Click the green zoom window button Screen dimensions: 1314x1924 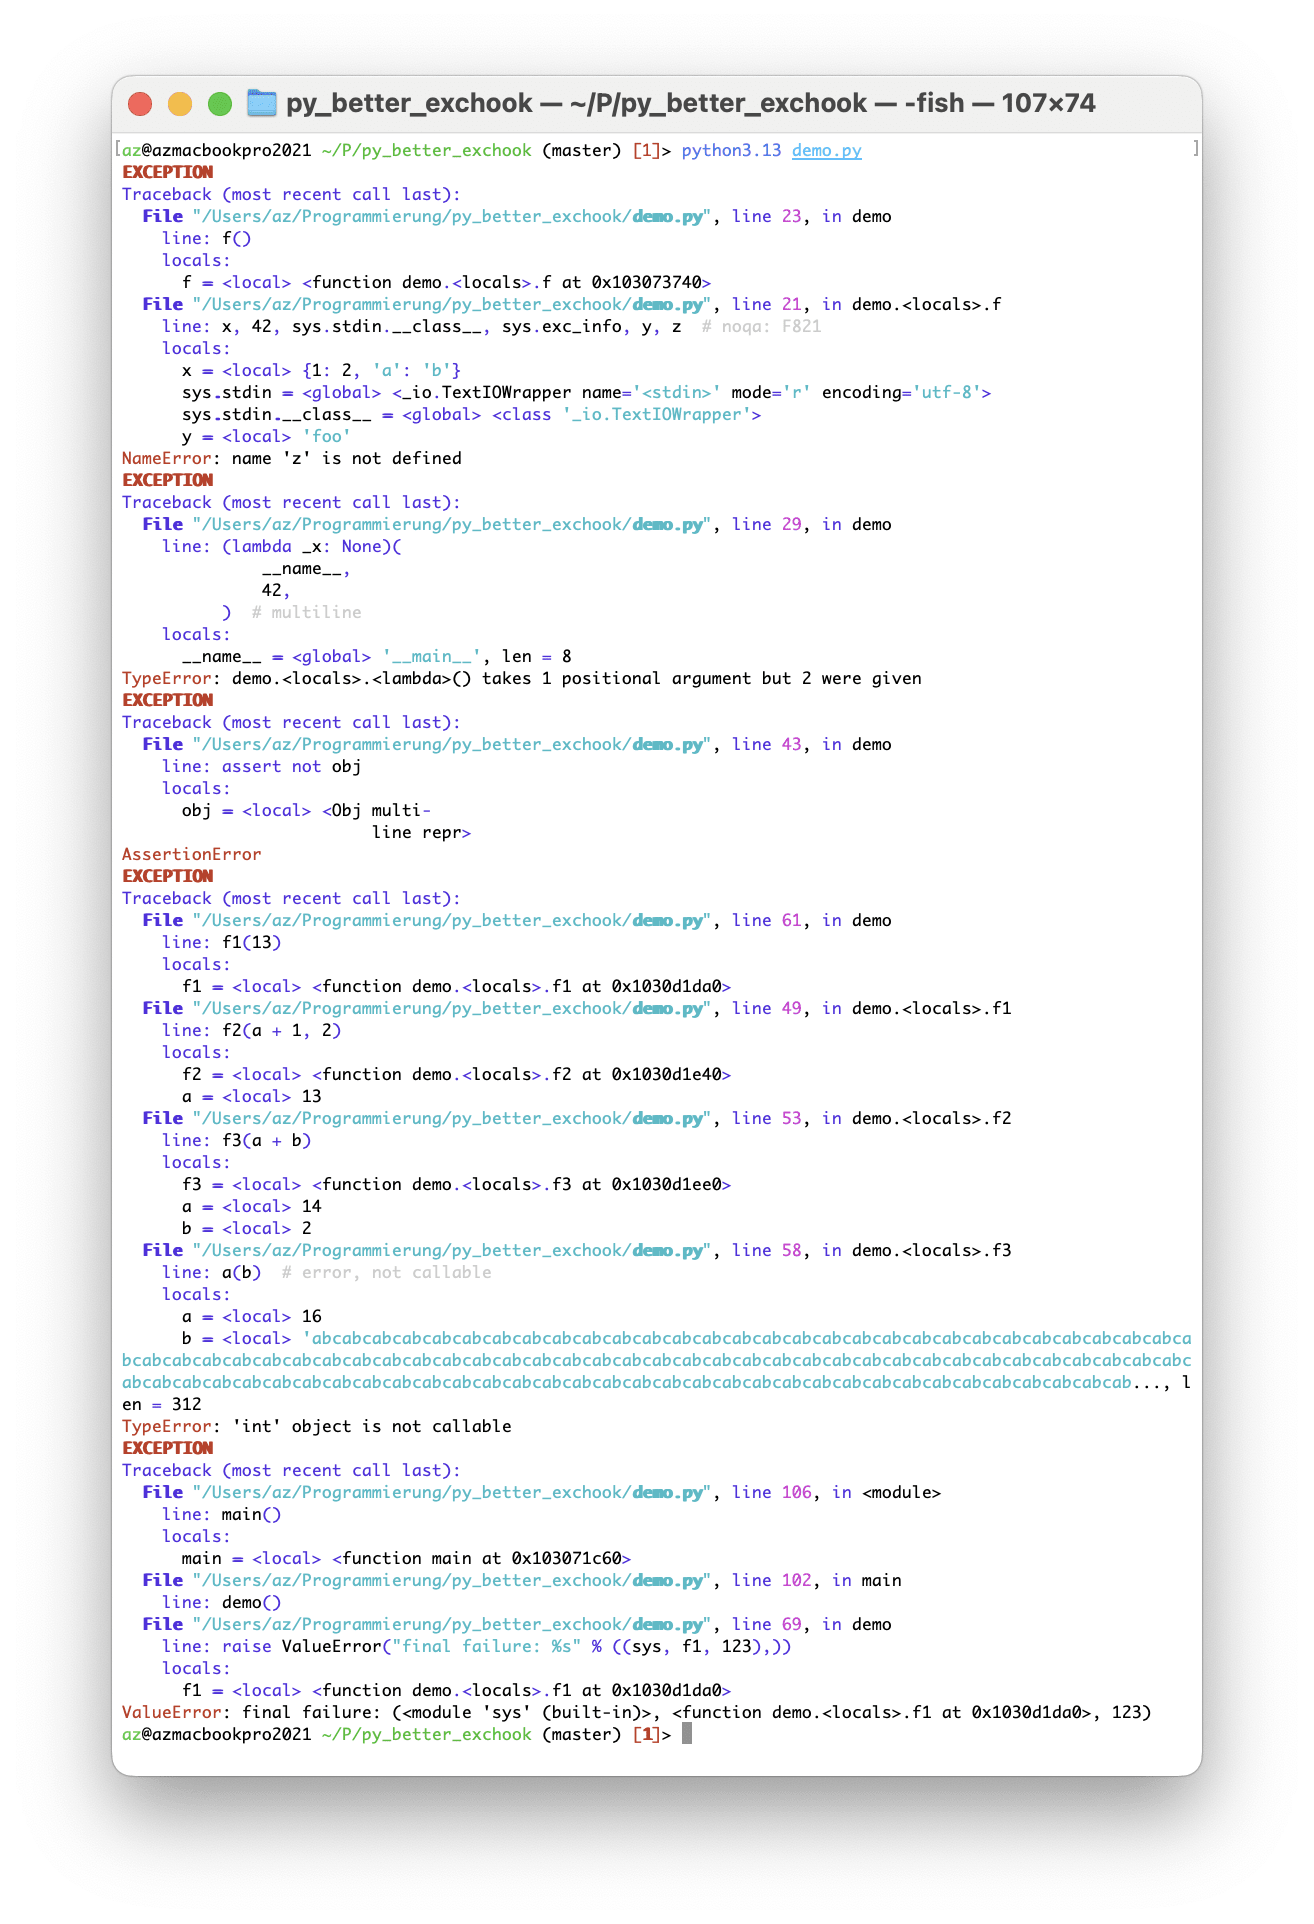tap(220, 103)
